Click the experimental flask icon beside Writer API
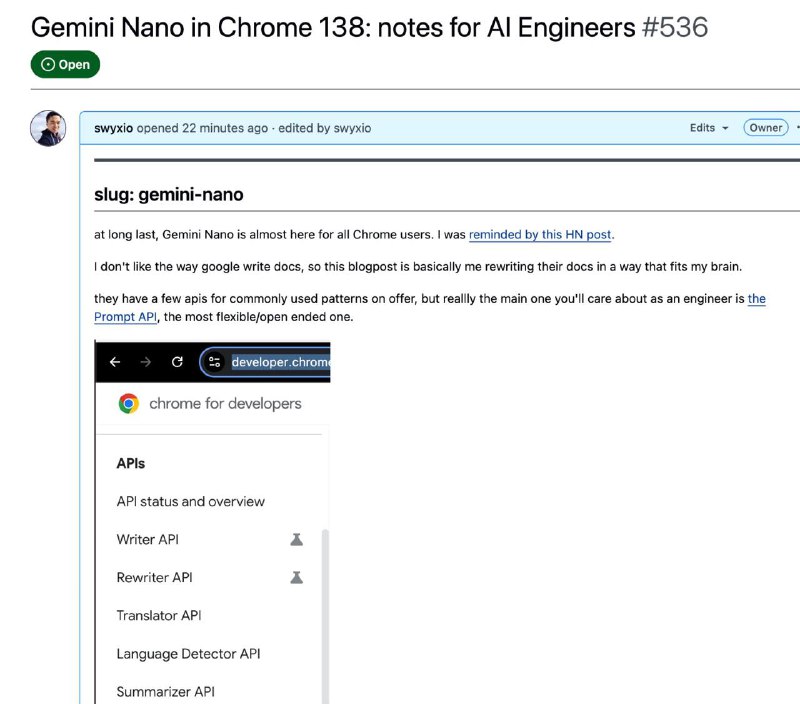The height and width of the screenshot is (704, 800). coord(296,539)
